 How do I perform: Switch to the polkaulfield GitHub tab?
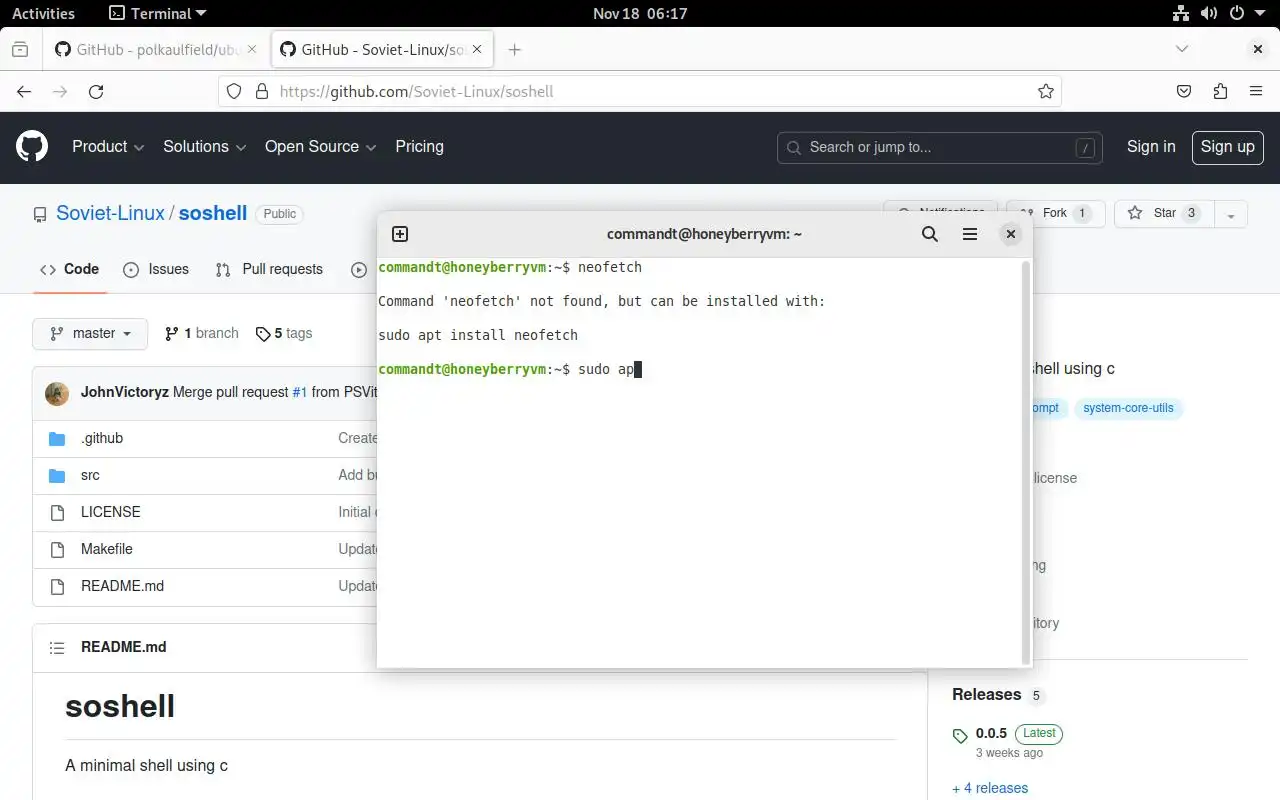click(155, 49)
